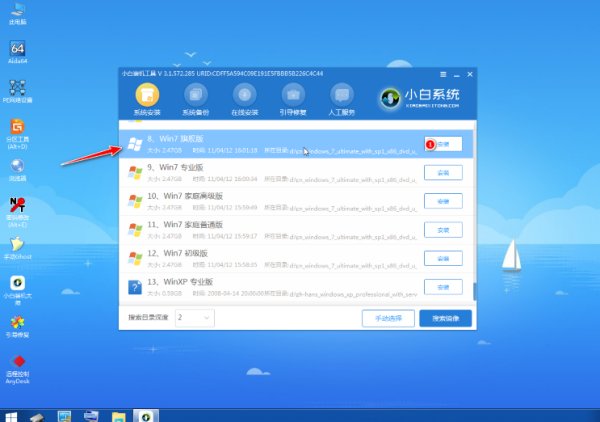Open the 分区工具 (Alt+D) desktop icon

coord(18,134)
